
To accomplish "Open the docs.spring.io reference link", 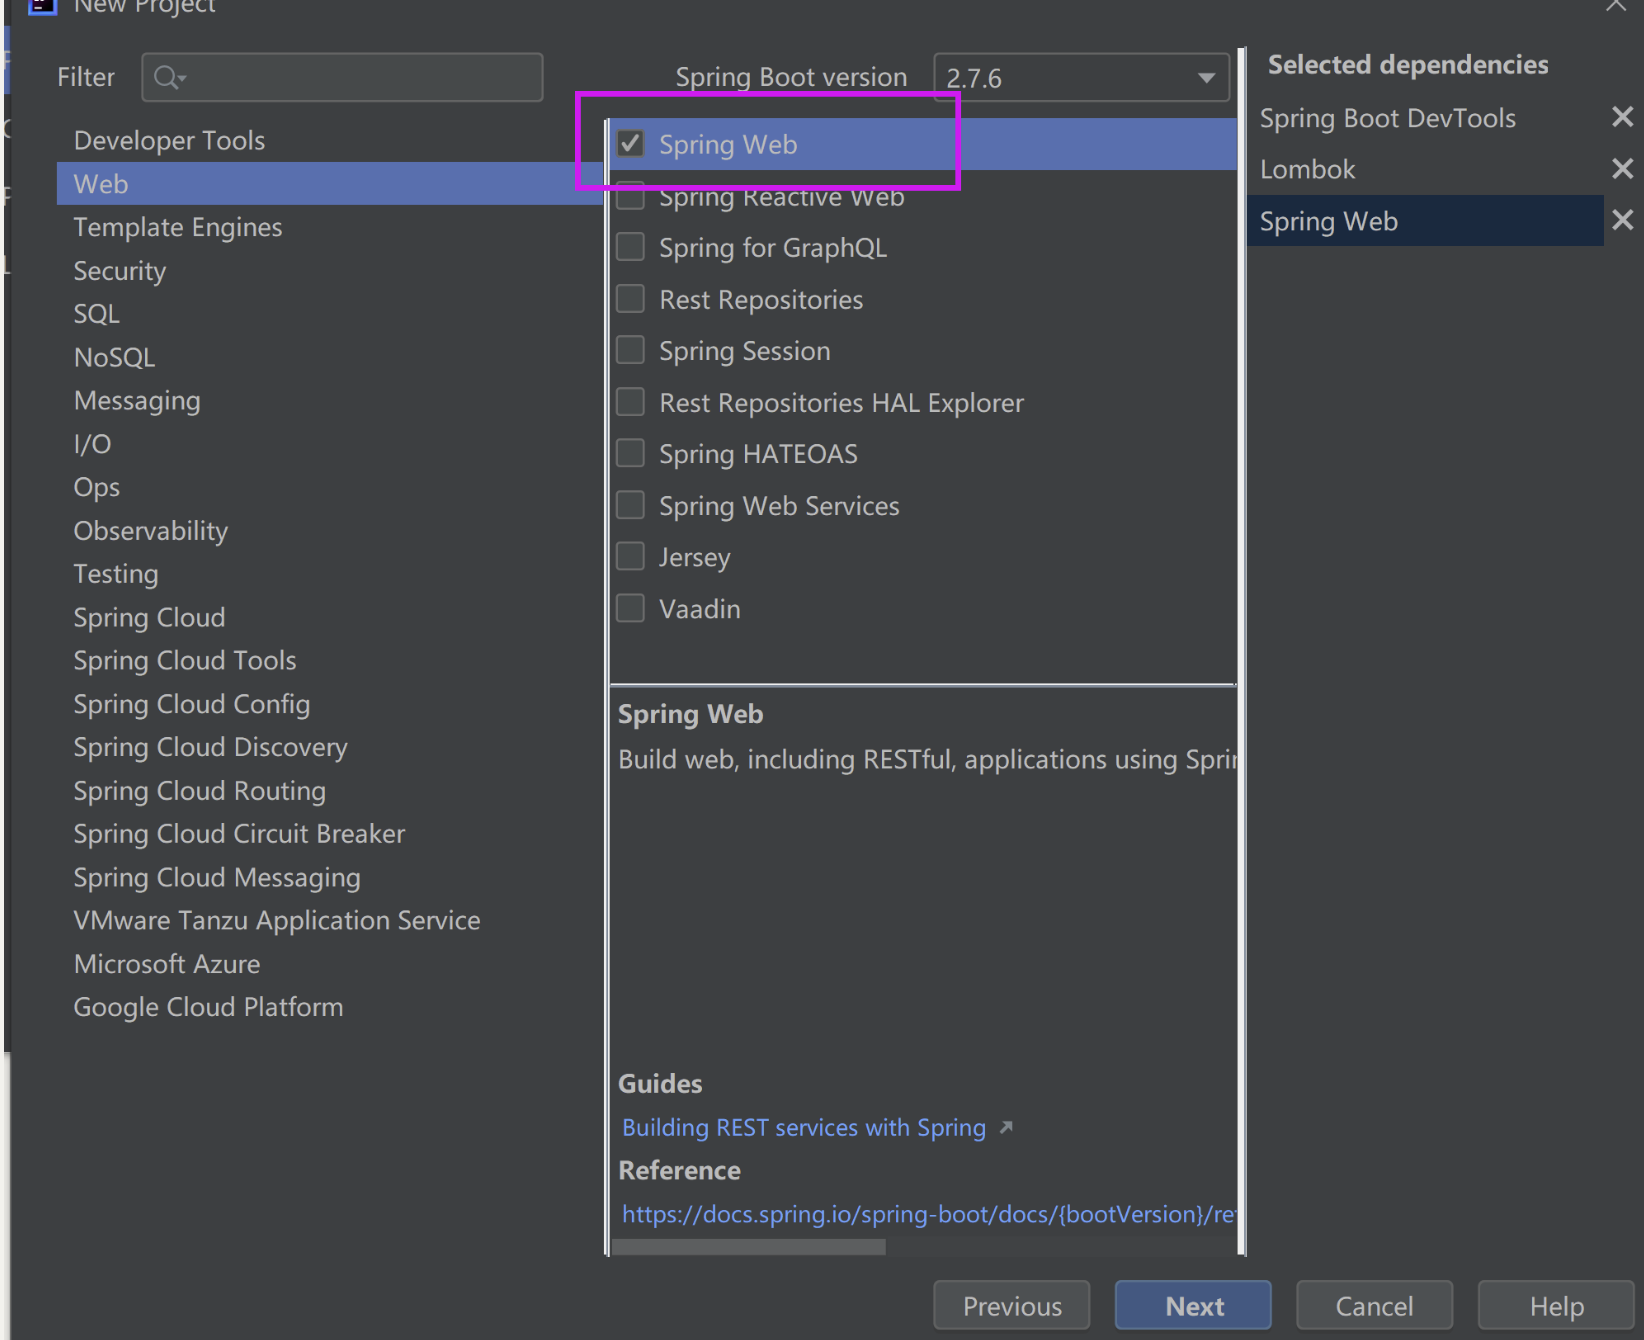I will [x=929, y=1214].
